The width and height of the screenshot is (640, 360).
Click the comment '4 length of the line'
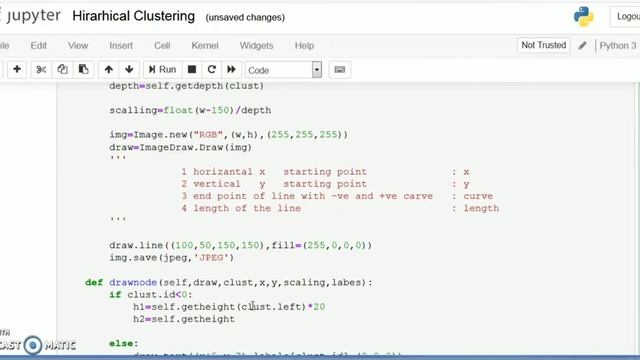point(241,209)
